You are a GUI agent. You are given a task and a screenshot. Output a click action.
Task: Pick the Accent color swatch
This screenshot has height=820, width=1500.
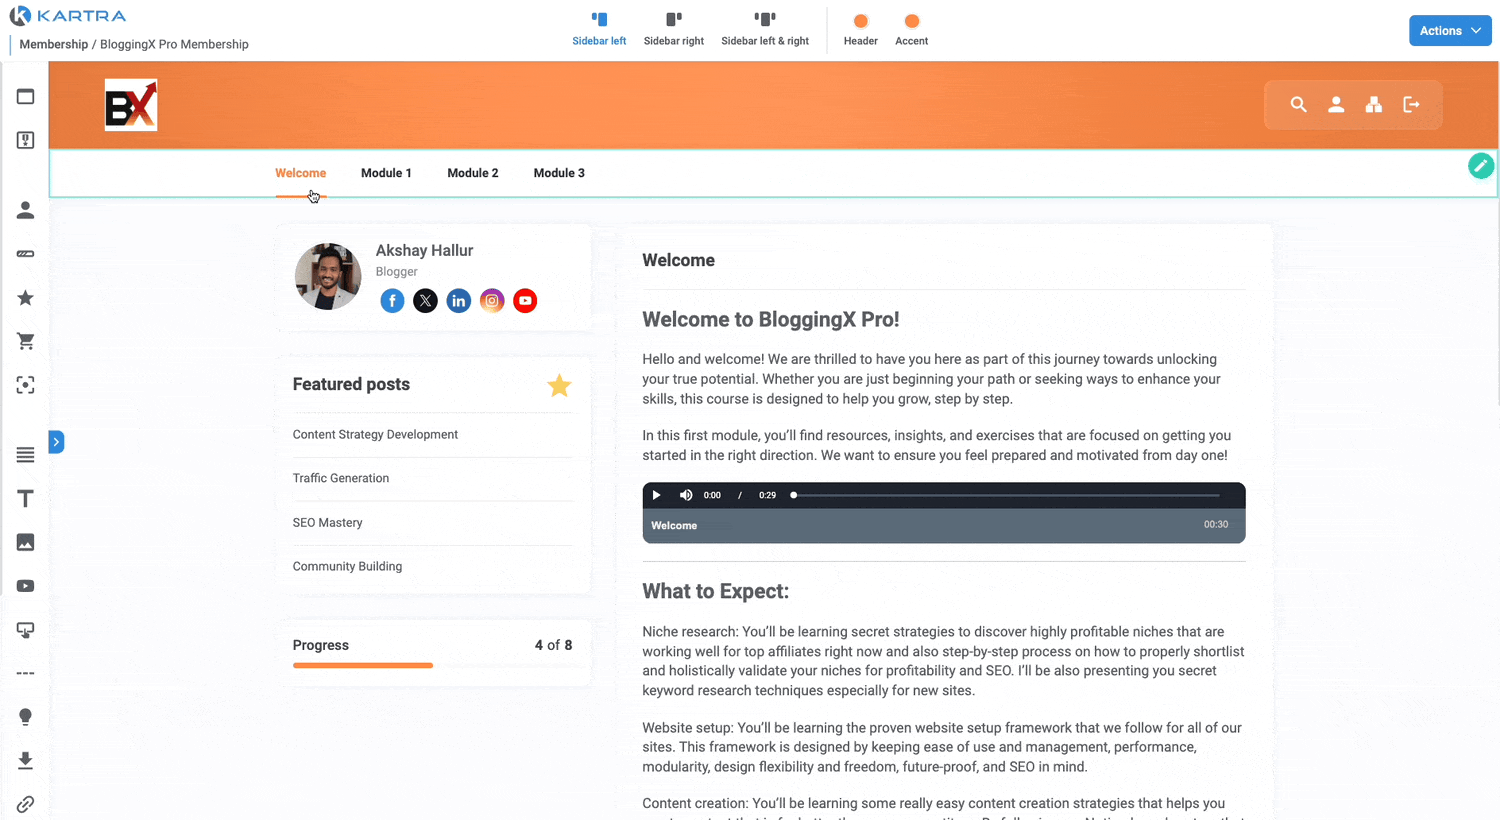[x=911, y=22]
